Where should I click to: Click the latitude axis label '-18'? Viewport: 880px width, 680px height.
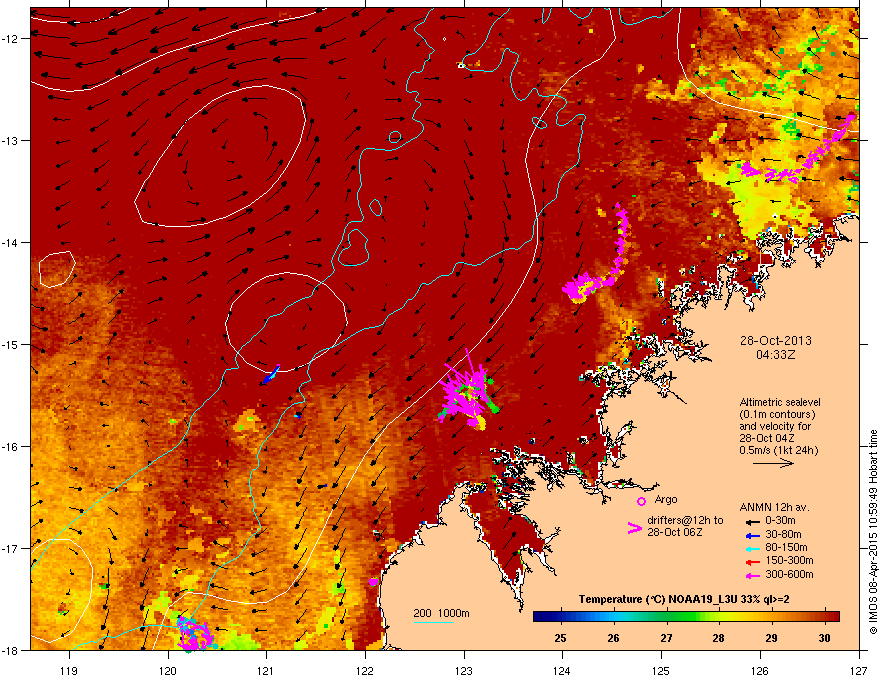[x=12, y=650]
